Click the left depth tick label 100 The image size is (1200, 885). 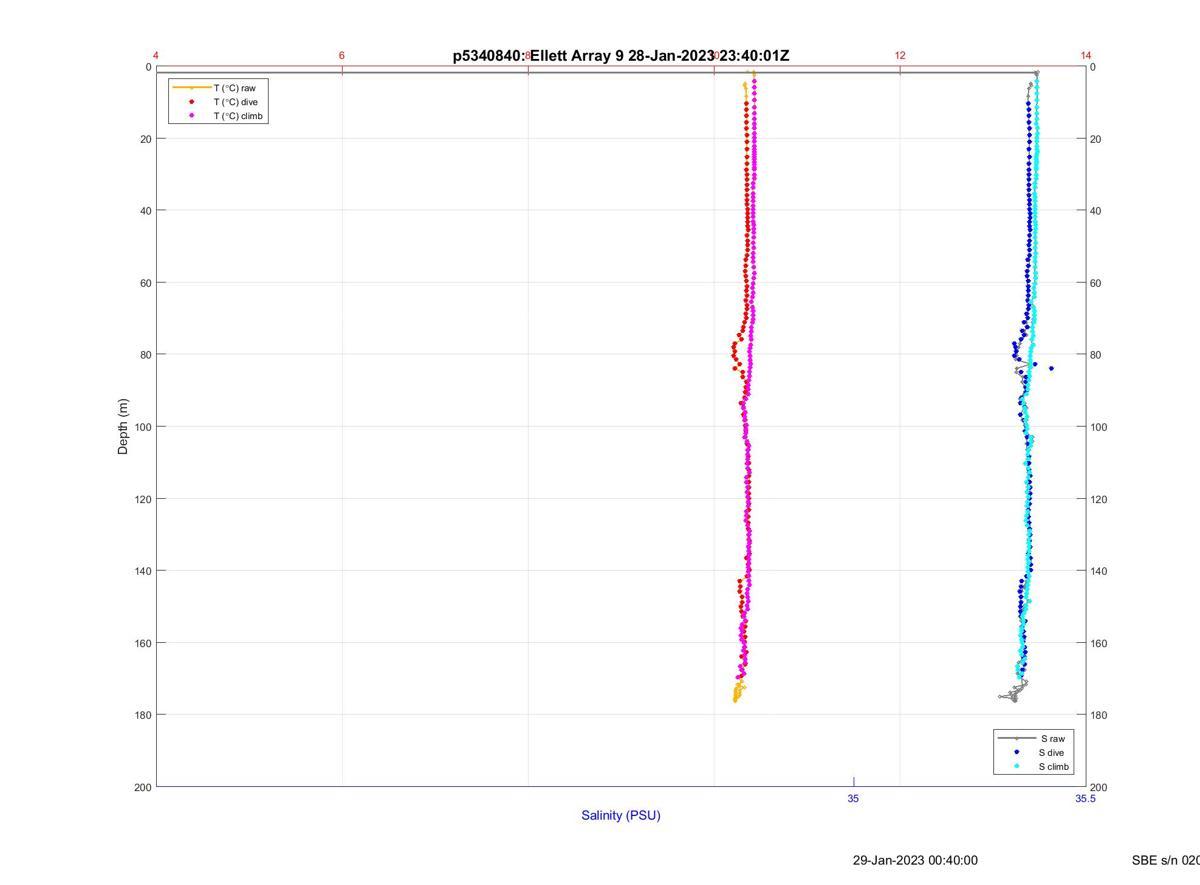pos(142,427)
